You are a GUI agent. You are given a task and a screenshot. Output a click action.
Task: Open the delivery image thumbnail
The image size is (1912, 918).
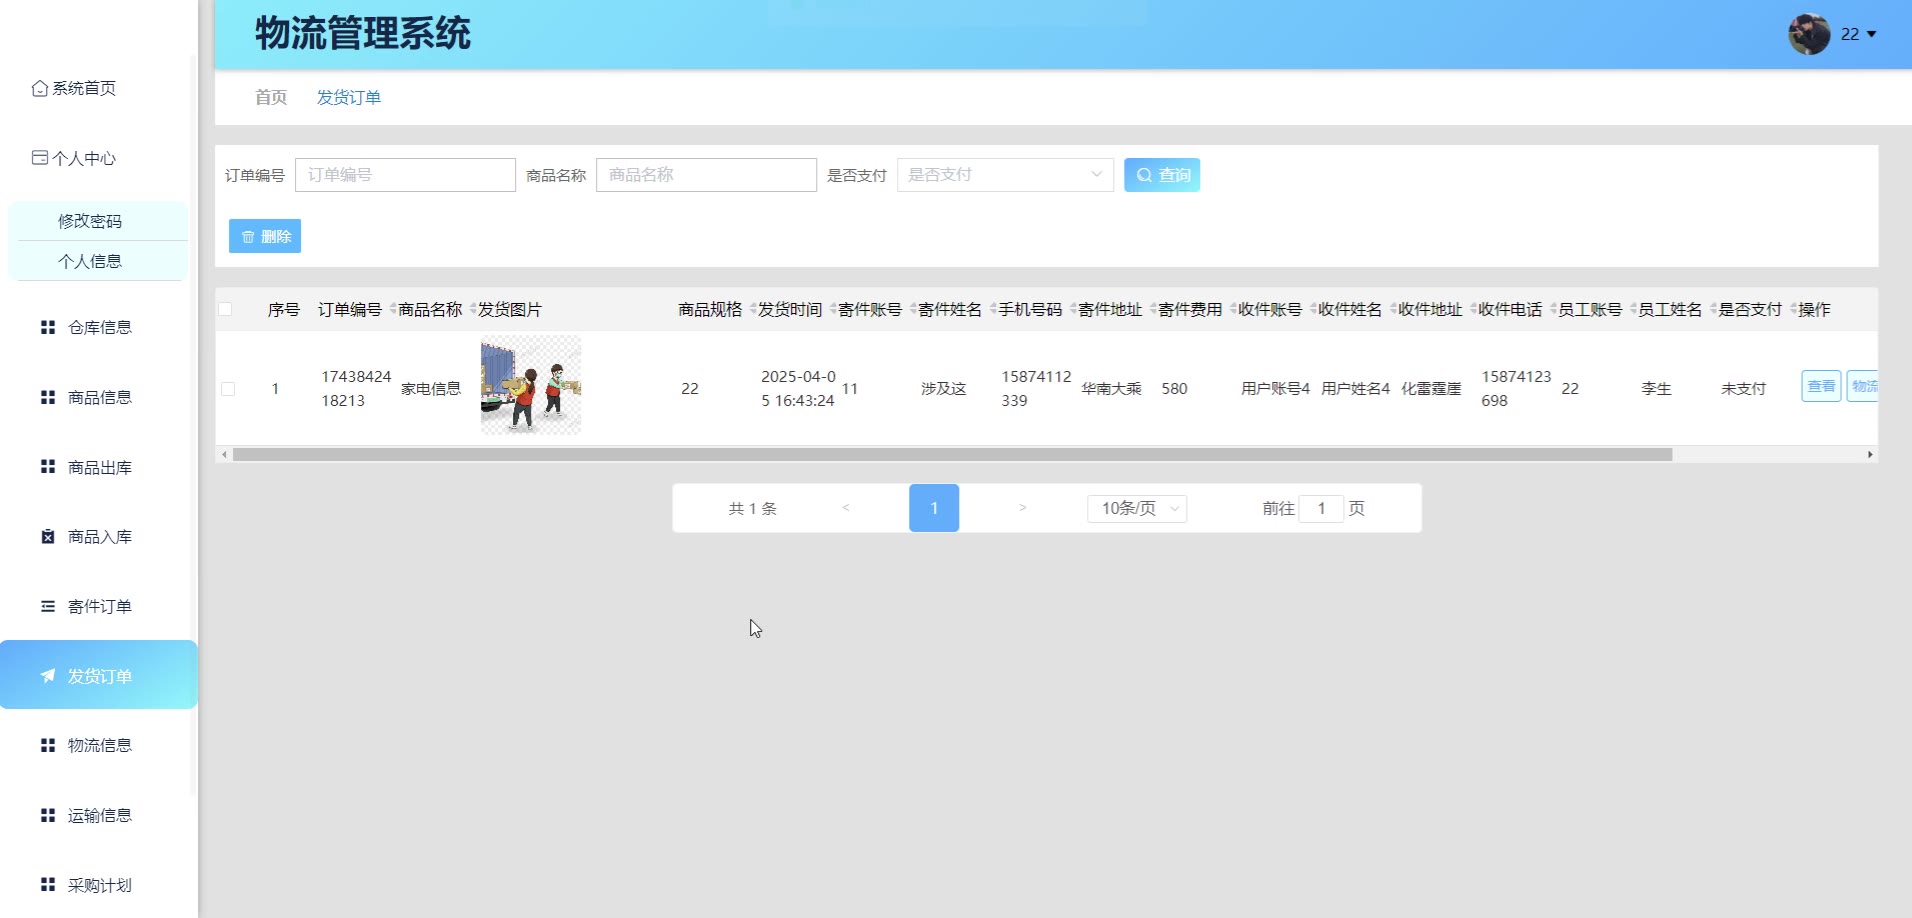click(x=530, y=385)
